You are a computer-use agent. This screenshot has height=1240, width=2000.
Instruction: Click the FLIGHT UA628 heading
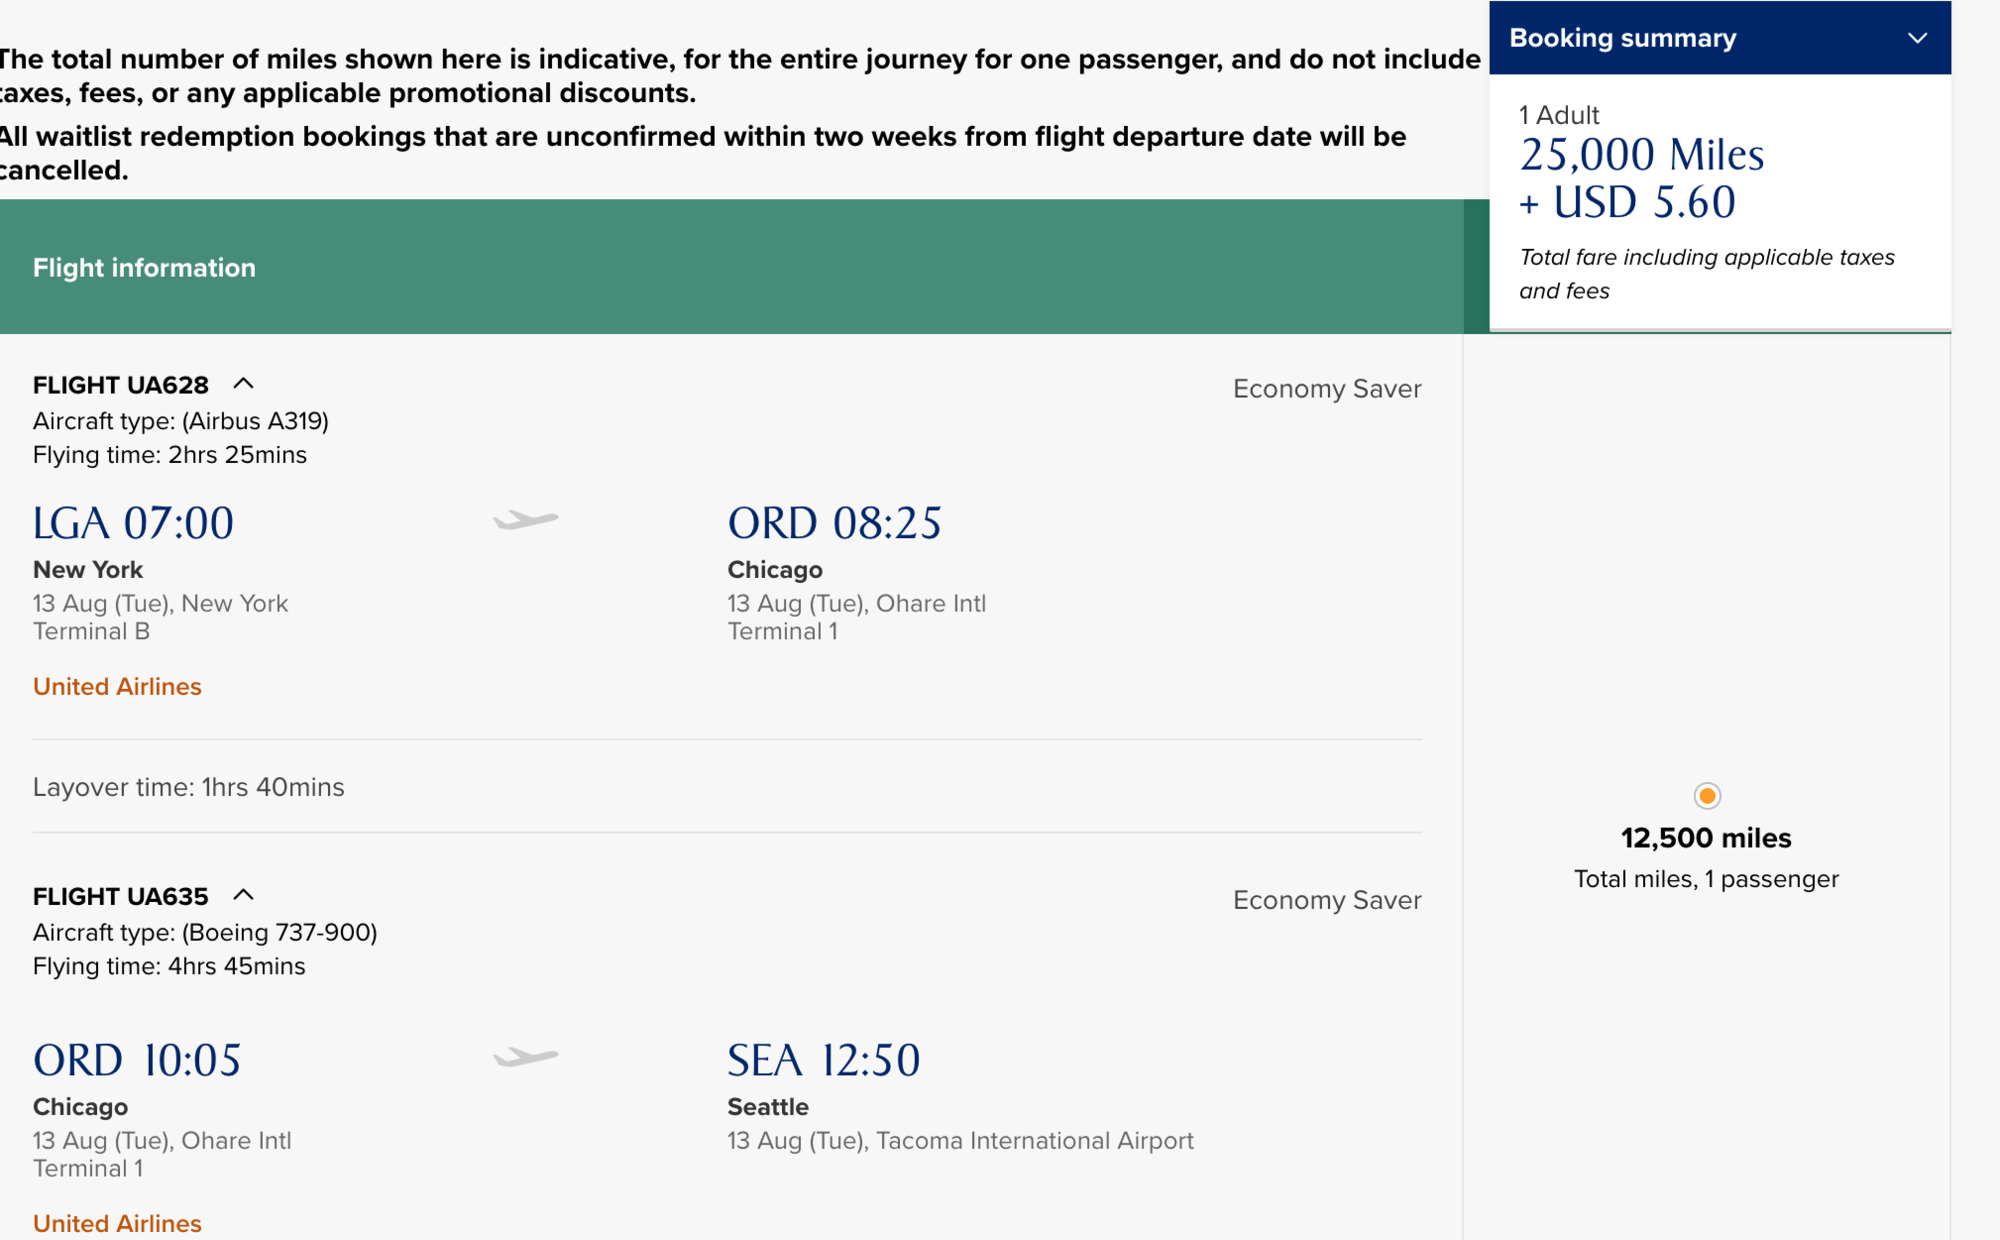click(x=121, y=385)
